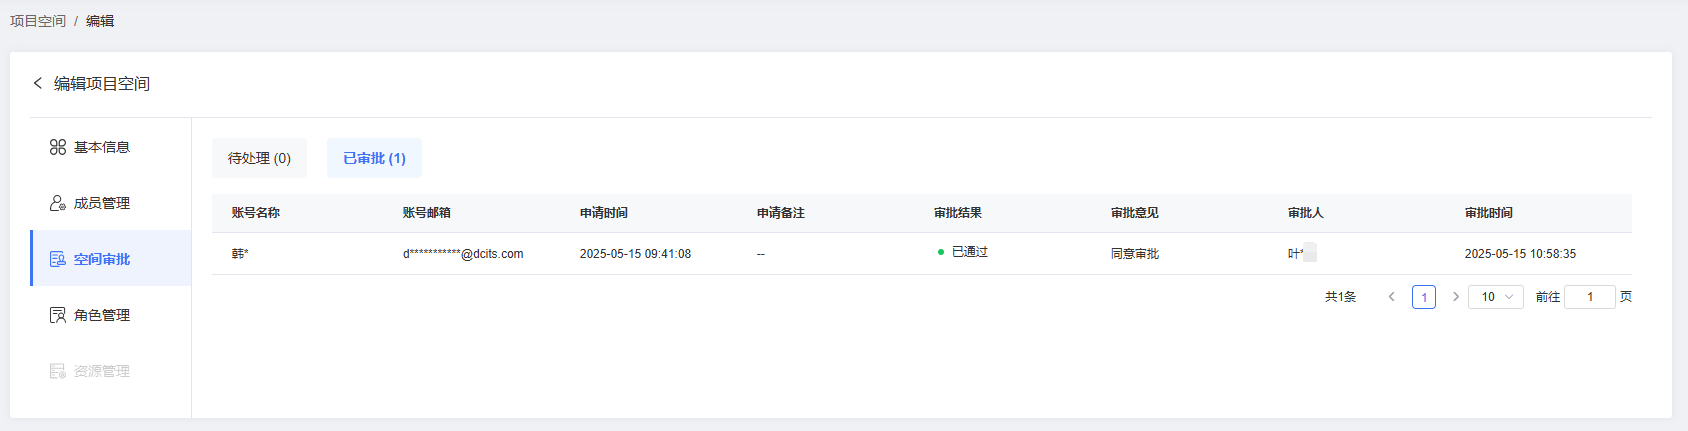Click the greyed 资源管理 icon
Image resolution: width=1688 pixels, height=431 pixels.
(x=58, y=371)
